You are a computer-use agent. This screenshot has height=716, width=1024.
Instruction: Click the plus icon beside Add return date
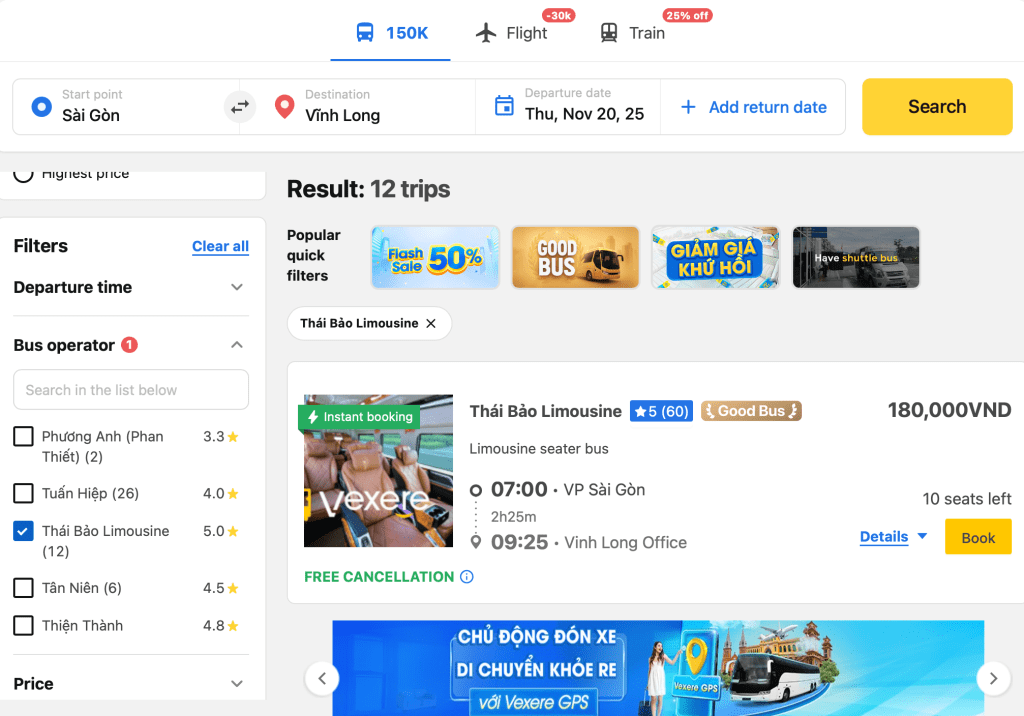(688, 107)
